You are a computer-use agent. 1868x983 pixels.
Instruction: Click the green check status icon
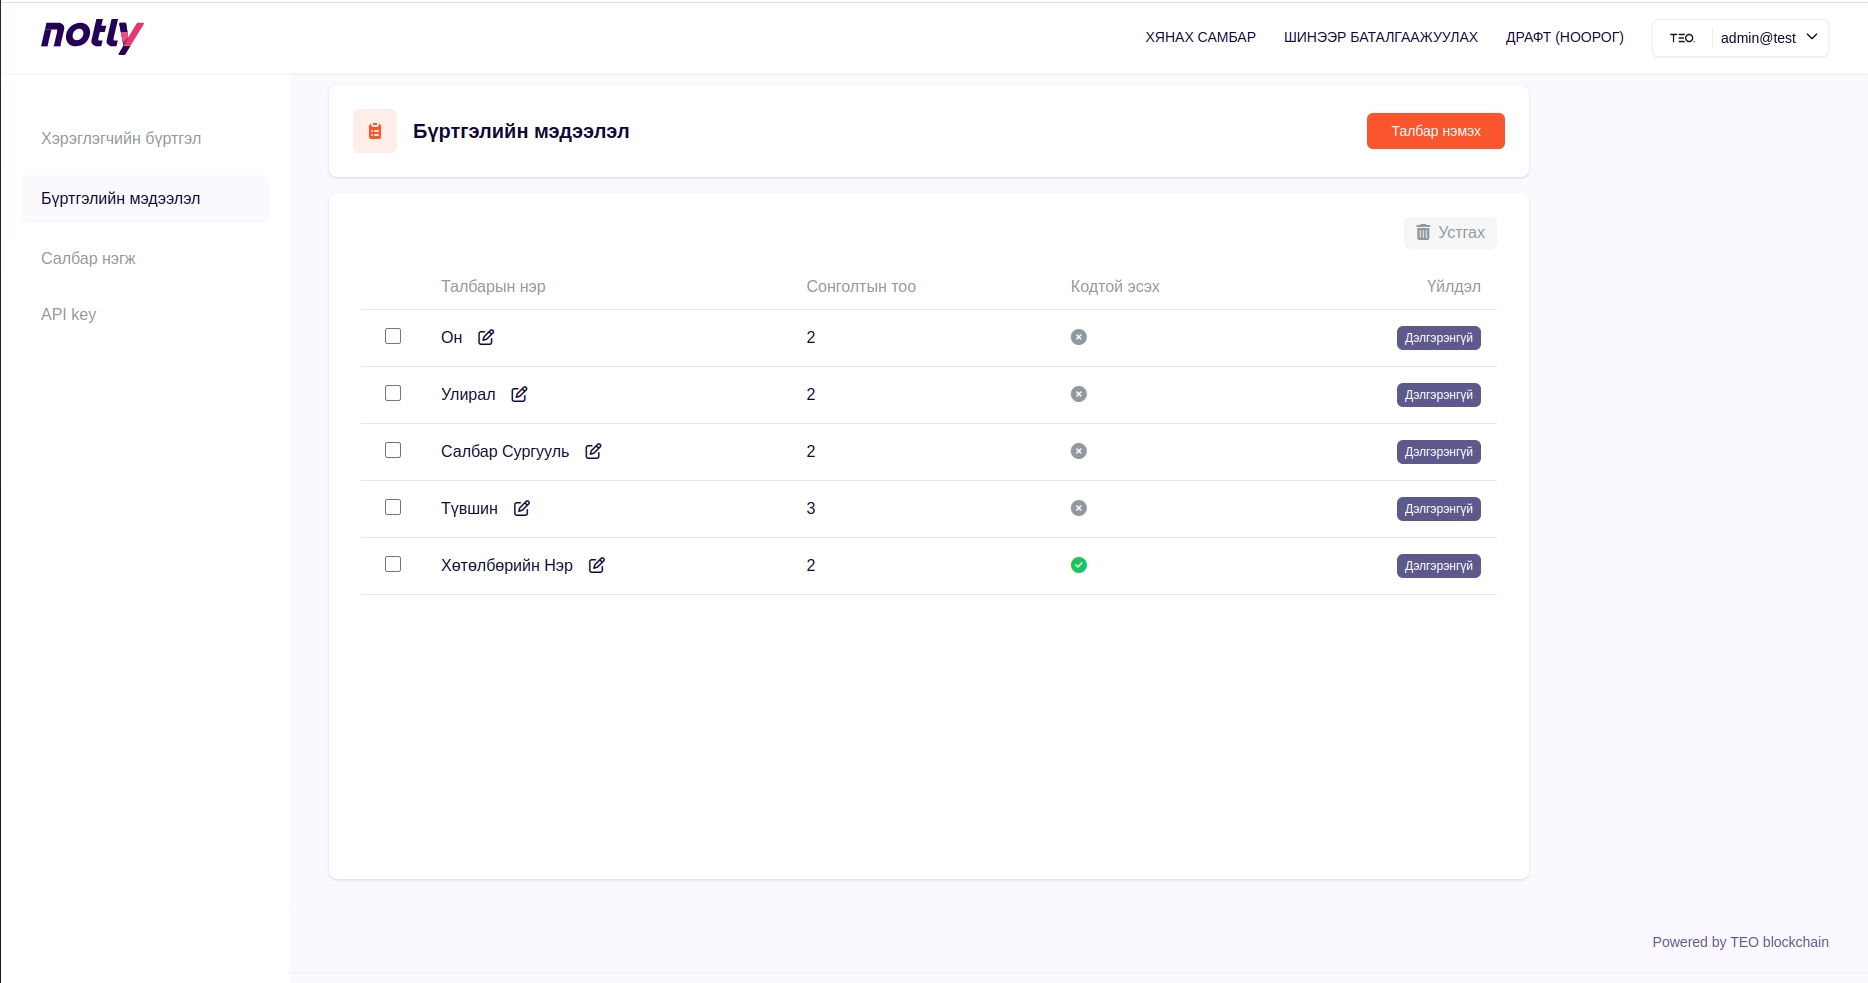click(x=1078, y=565)
